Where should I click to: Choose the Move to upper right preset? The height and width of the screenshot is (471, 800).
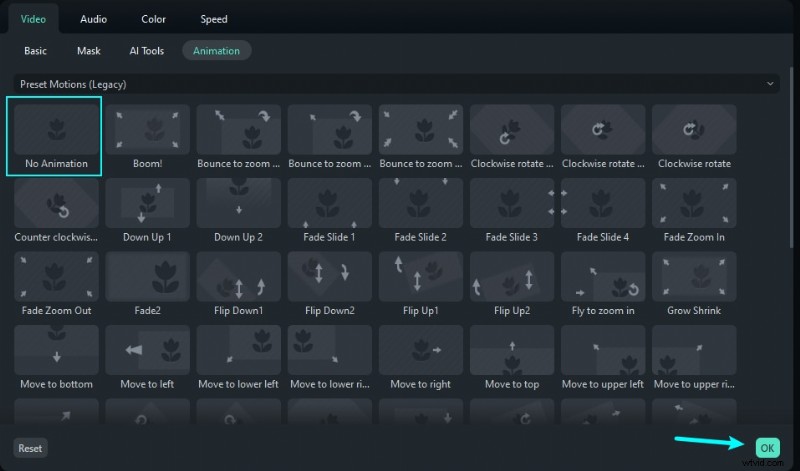[x=694, y=357]
